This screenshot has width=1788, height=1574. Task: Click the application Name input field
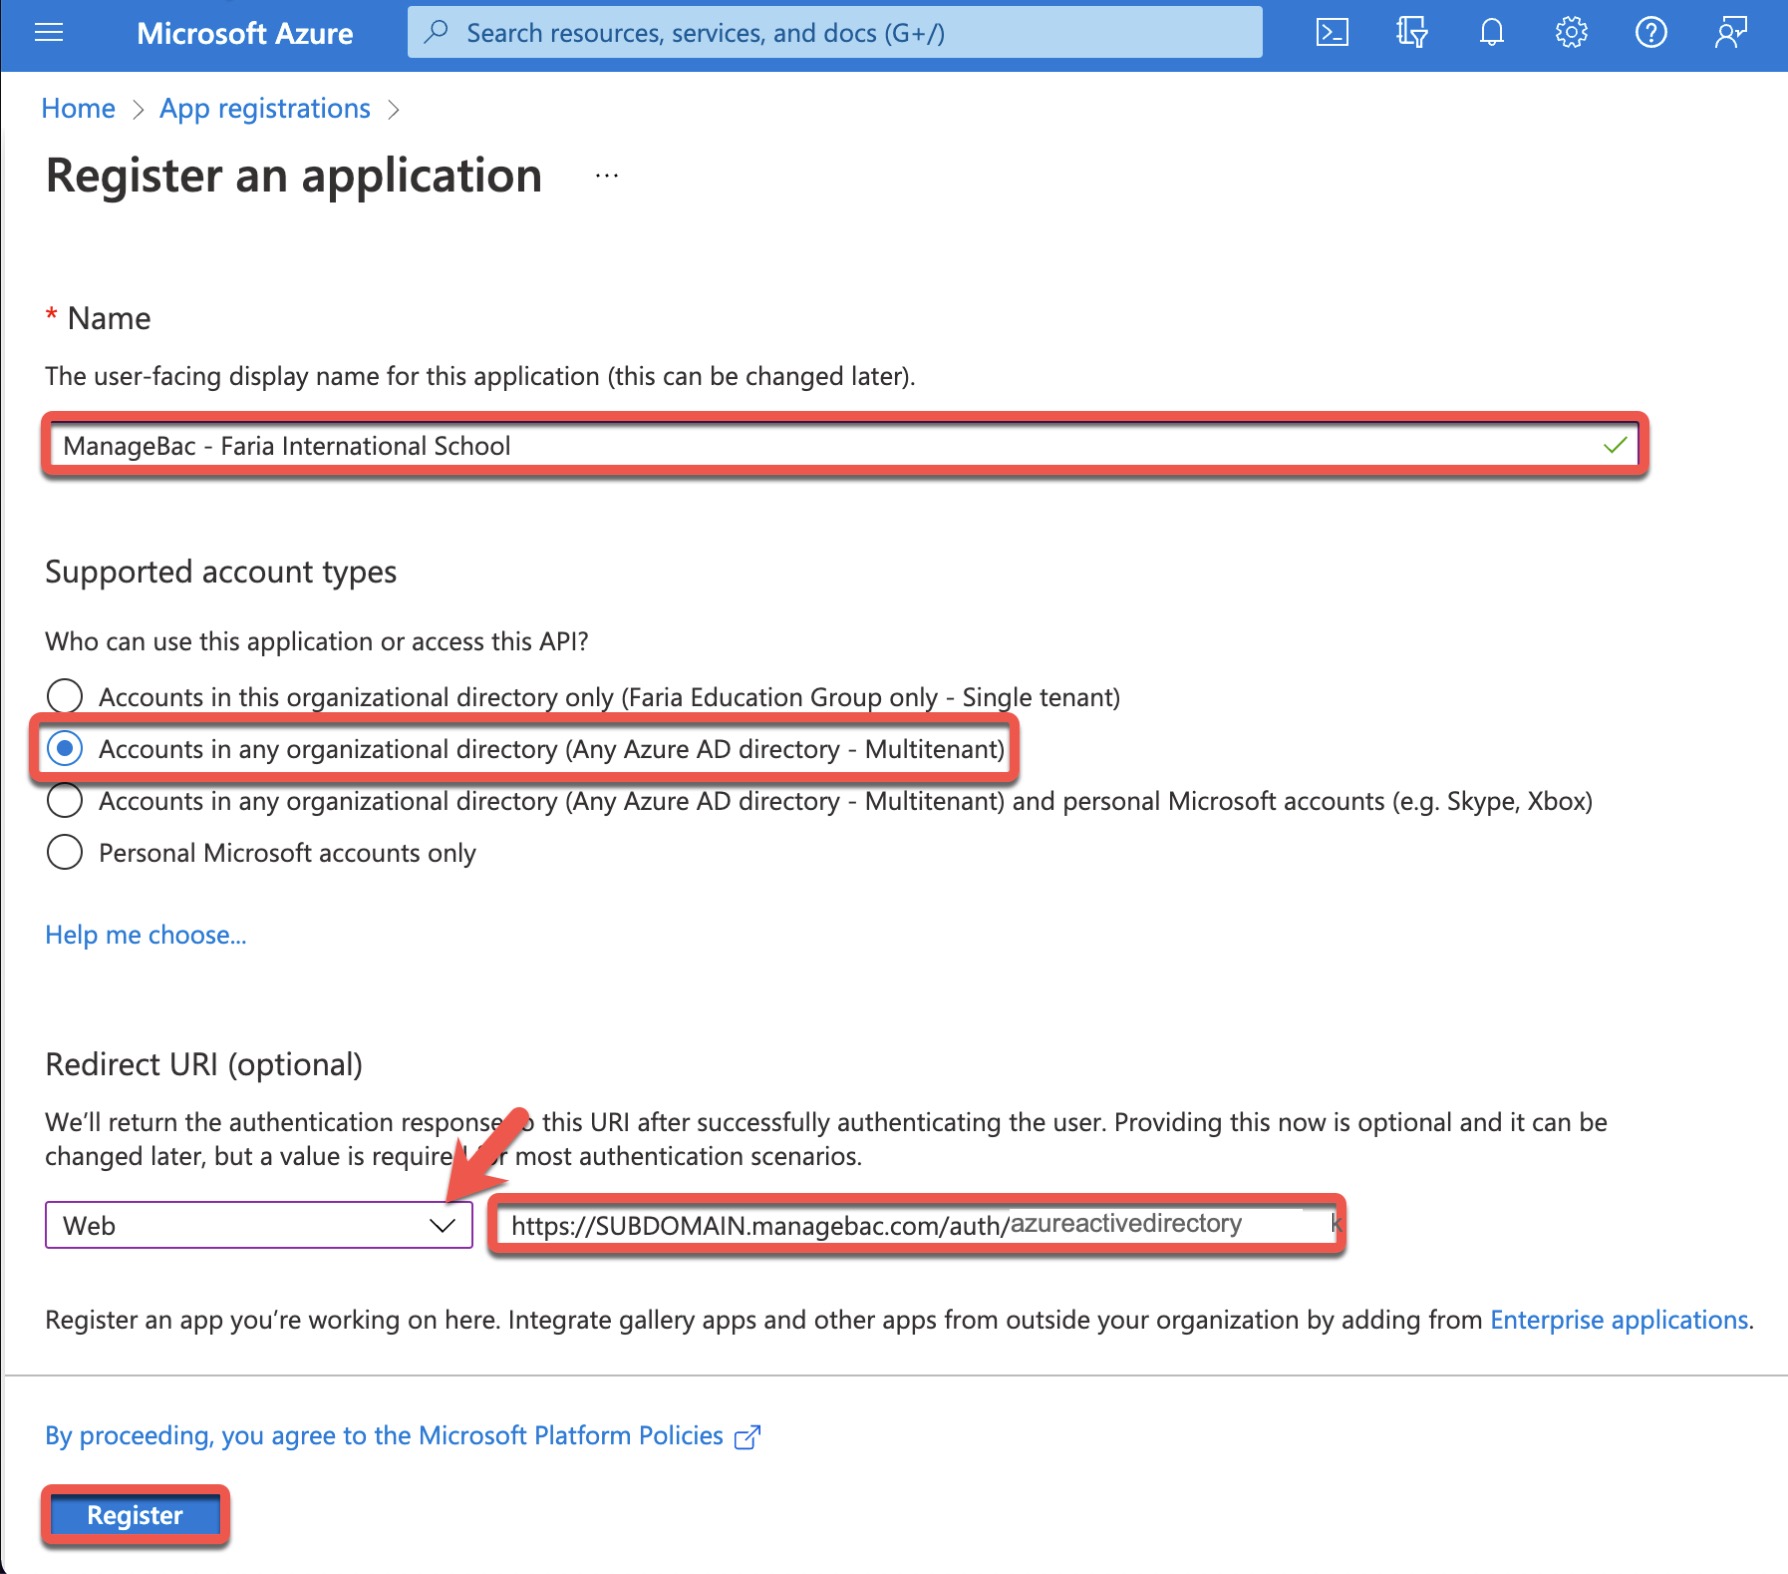tap(845, 445)
